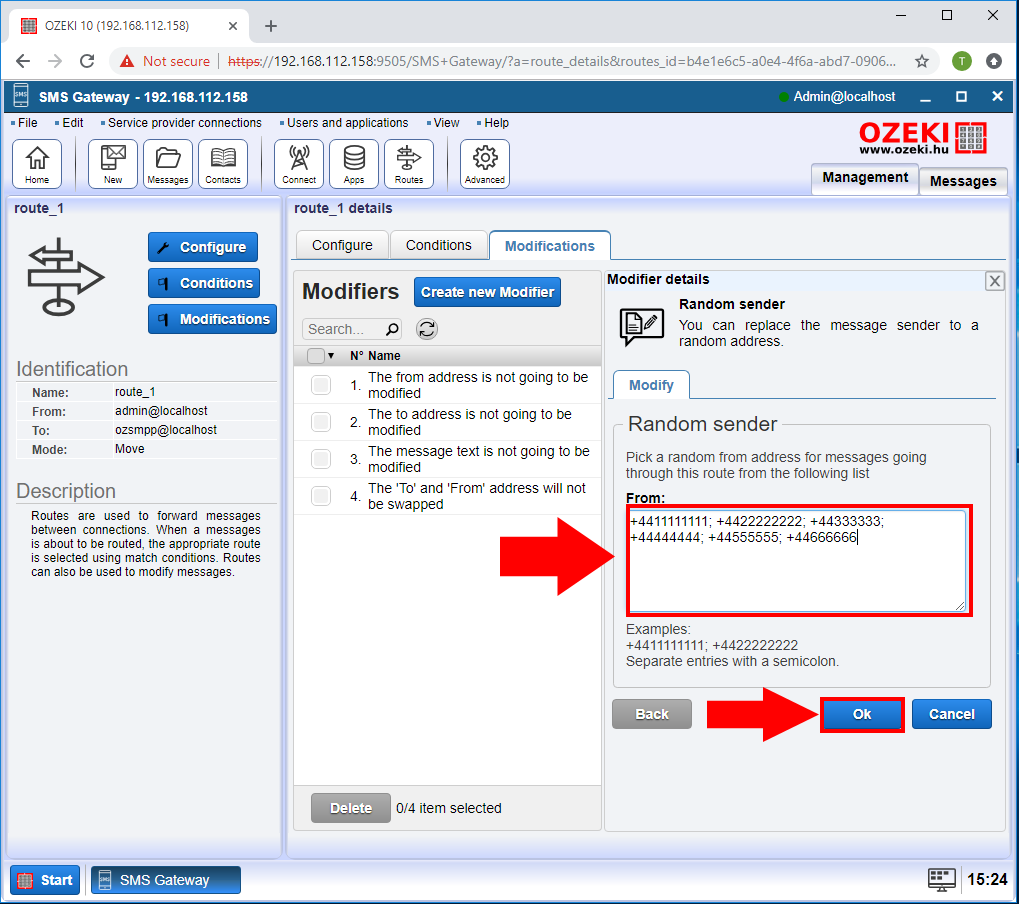
Task: Open the File menu
Action: (27, 123)
